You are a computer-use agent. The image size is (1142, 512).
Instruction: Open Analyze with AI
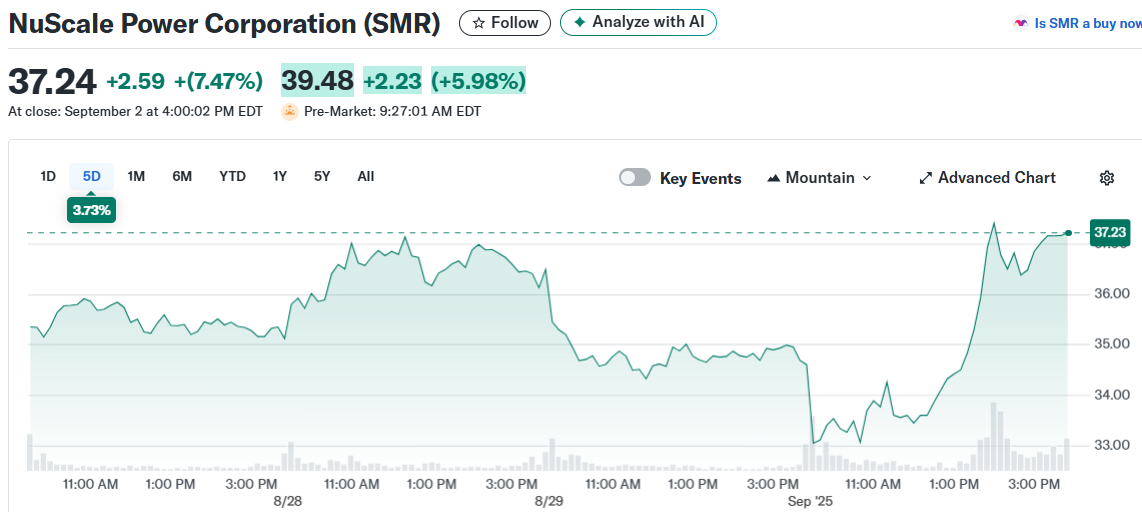click(638, 23)
